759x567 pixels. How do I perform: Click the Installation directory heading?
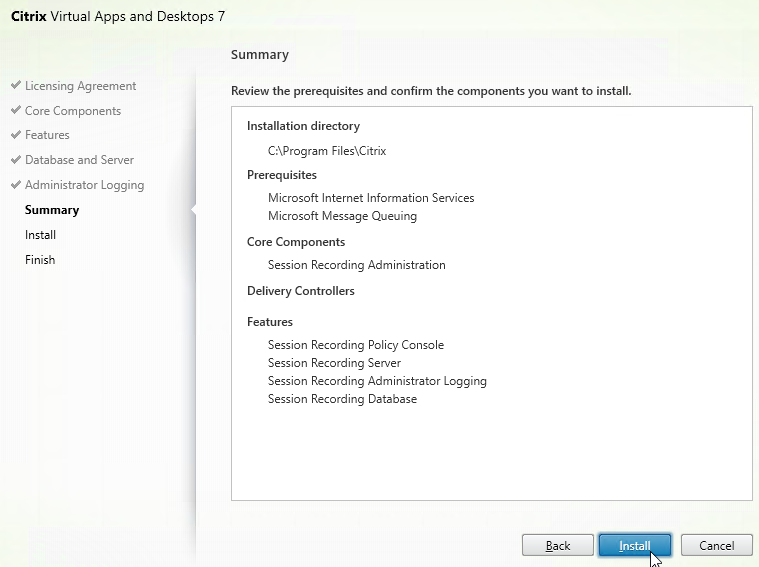point(303,126)
